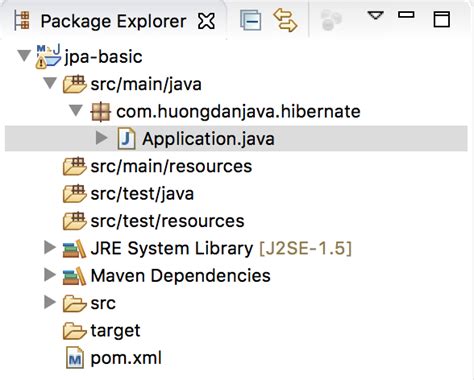Click the src/test/java folder icon
The width and height of the screenshot is (474, 380).
(75, 193)
